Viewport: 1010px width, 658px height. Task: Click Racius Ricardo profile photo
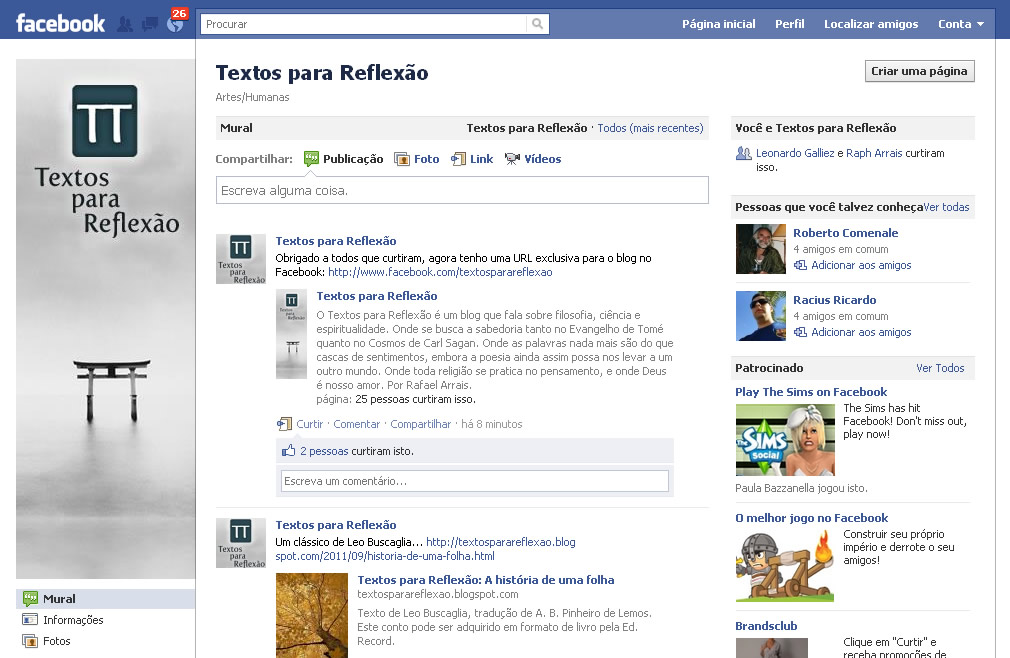[x=761, y=315]
